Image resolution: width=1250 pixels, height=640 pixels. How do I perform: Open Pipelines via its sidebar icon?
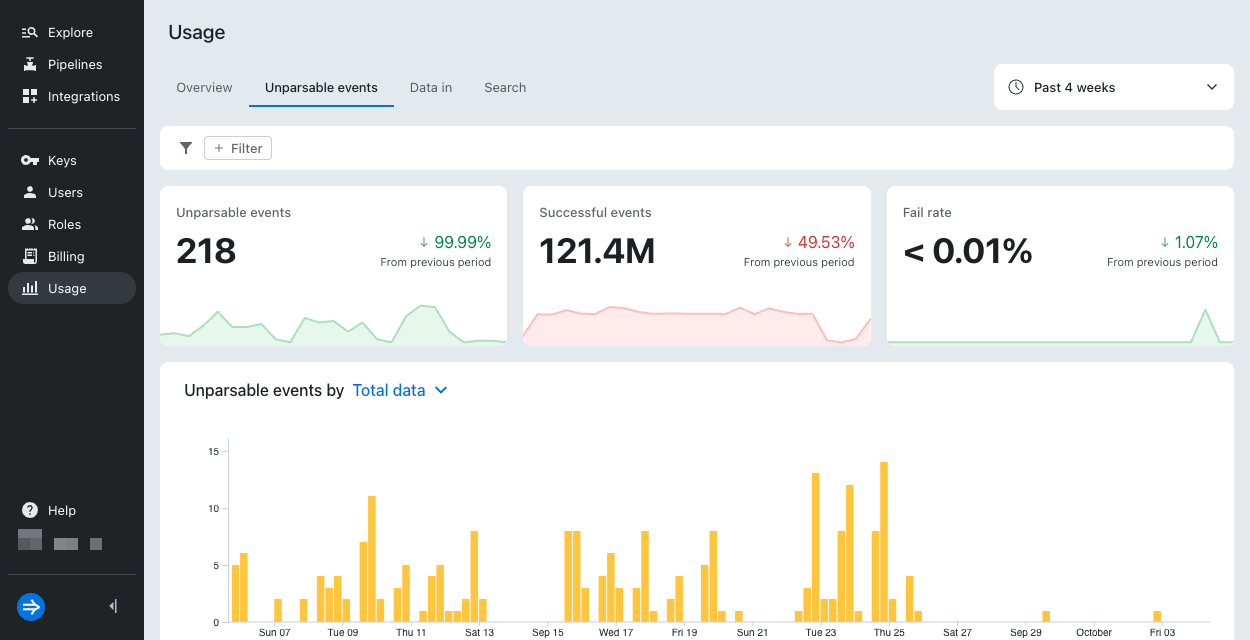30,65
